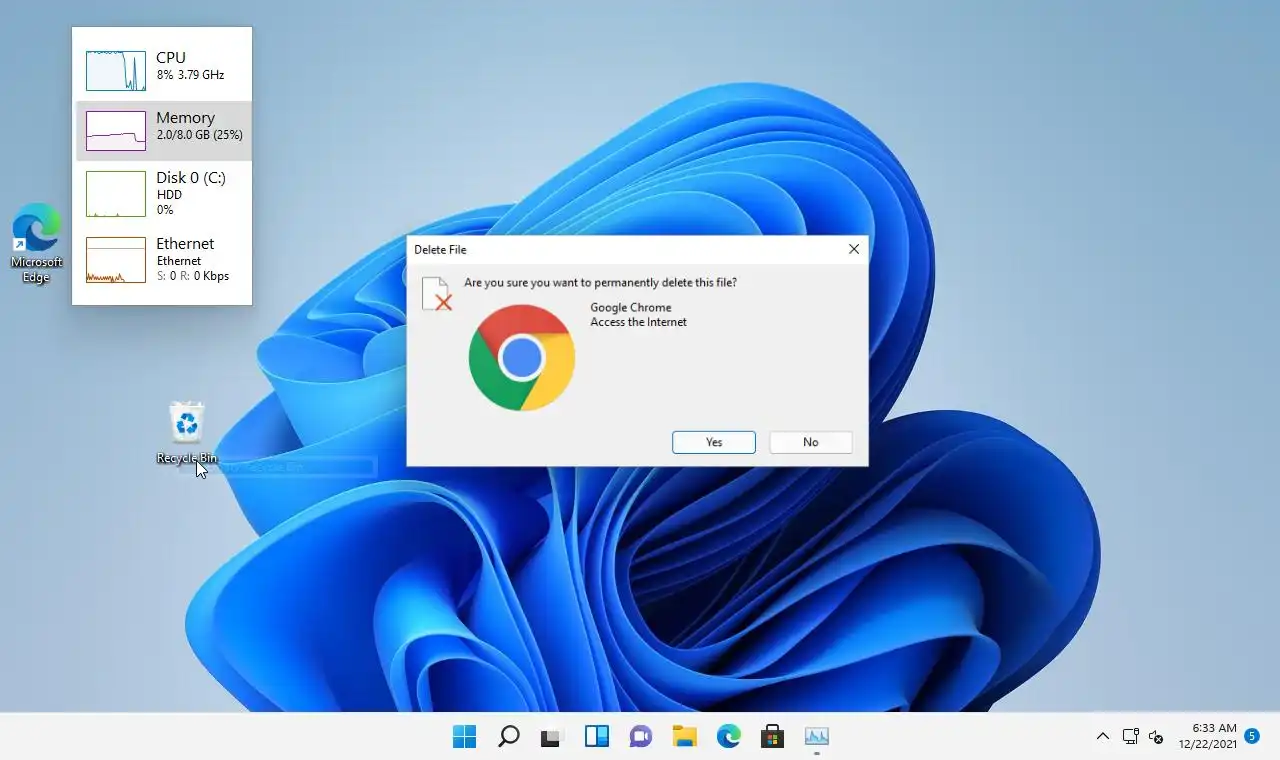1280x760 pixels.
Task: Click the Disk activity graph thumbnail
Action: [116, 194]
